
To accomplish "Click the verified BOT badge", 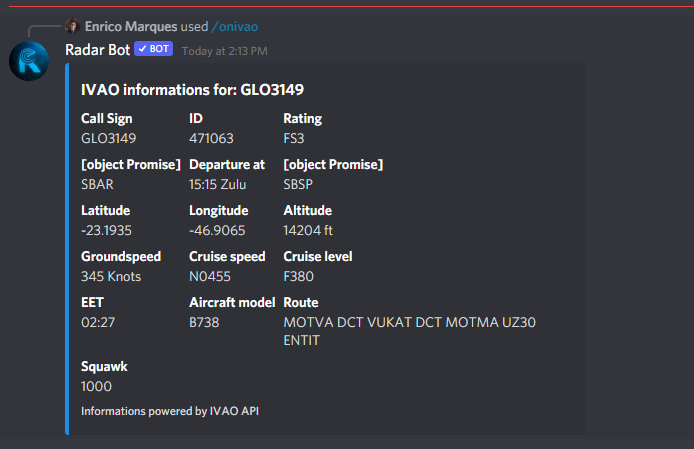I will pos(154,49).
